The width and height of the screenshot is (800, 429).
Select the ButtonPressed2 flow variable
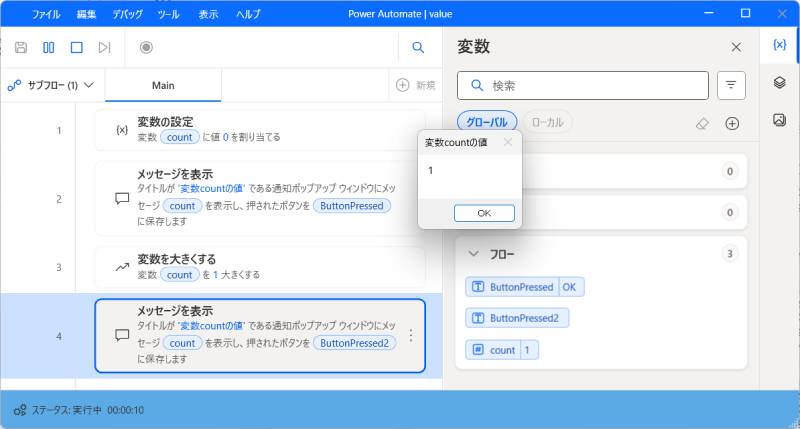(517, 318)
